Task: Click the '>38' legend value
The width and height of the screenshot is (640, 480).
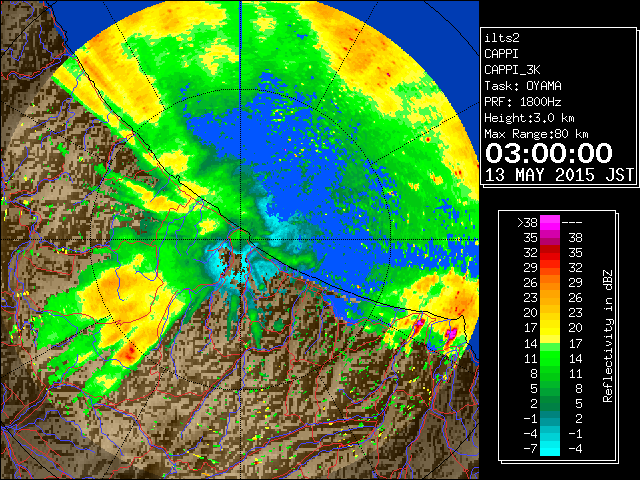Action: [x=527, y=223]
